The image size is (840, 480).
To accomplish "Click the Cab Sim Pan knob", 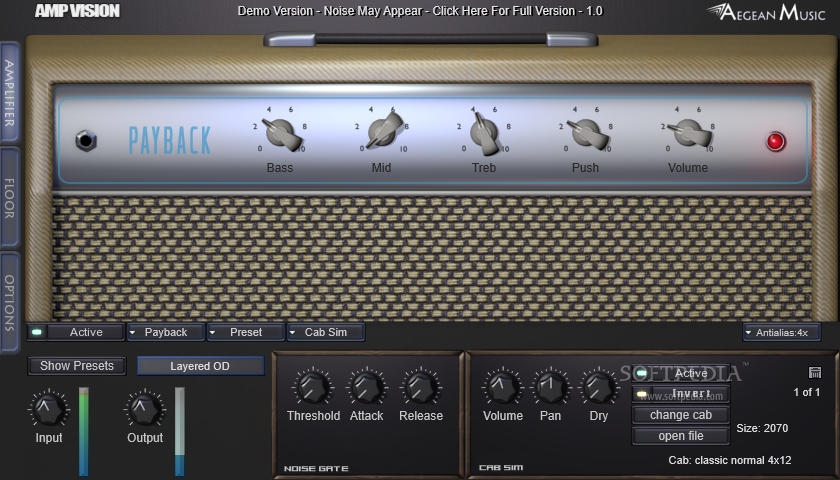I will 551,387.
